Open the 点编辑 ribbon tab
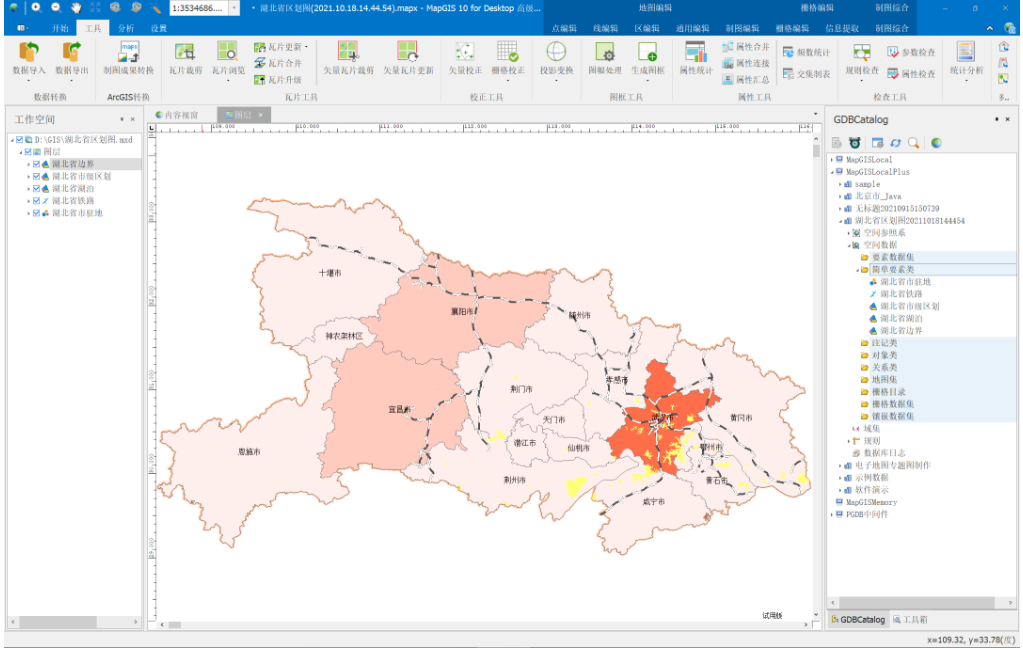This screenshot has width=1023, height=650. click(x=564, y=28)
